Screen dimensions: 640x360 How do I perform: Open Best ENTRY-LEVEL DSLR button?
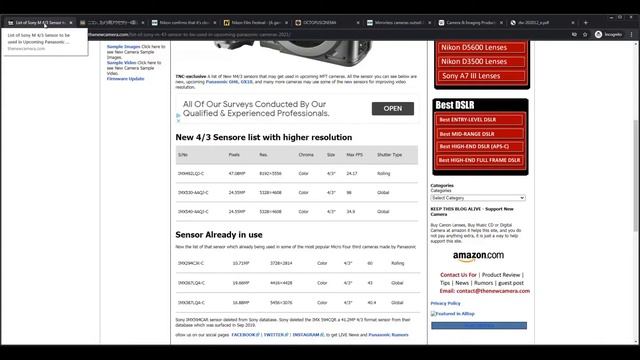[479, 120]
